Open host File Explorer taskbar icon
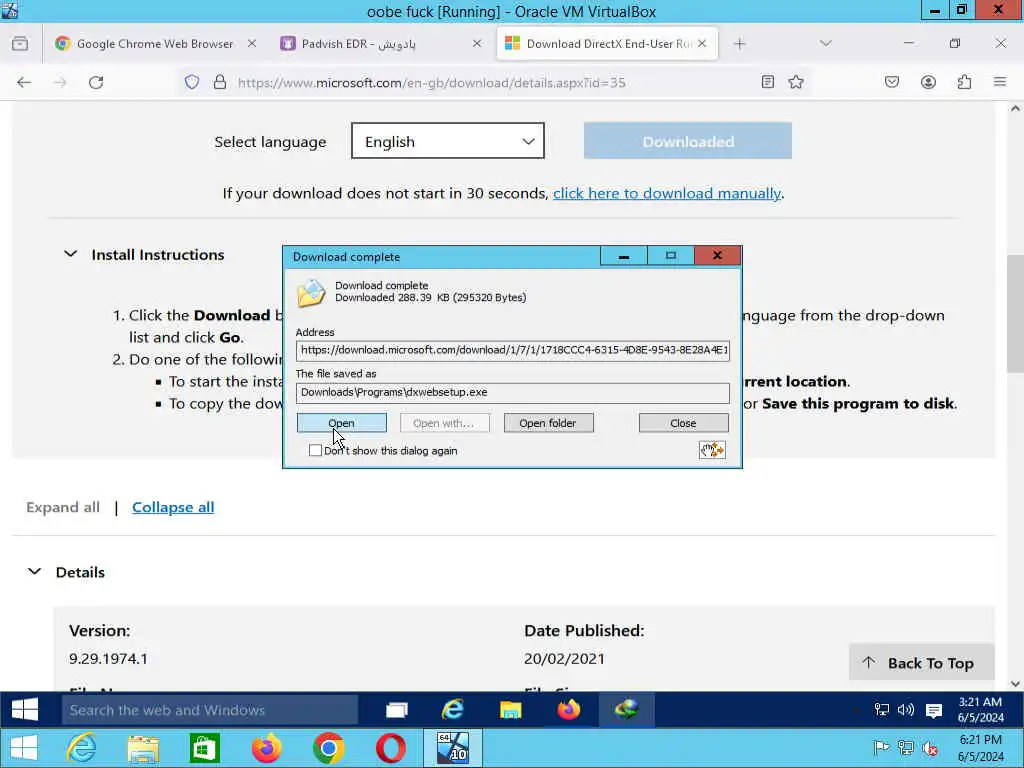 [x=143, y=748]
